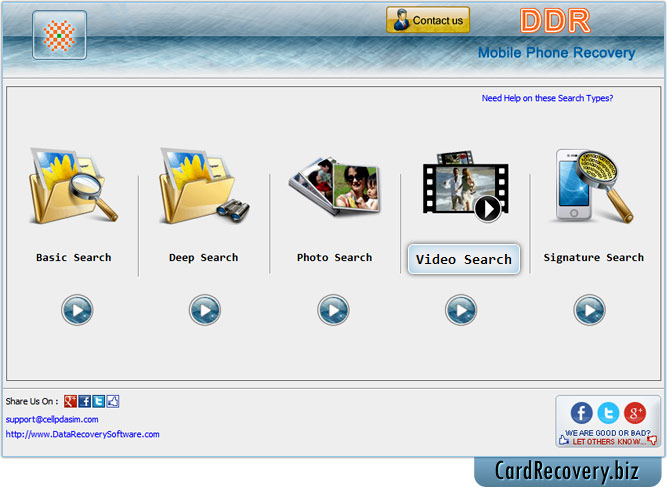The height and width of the screenshot is (487, 667).
Task: Click the Photo Search photo stack icon
Action: [334, 185]
